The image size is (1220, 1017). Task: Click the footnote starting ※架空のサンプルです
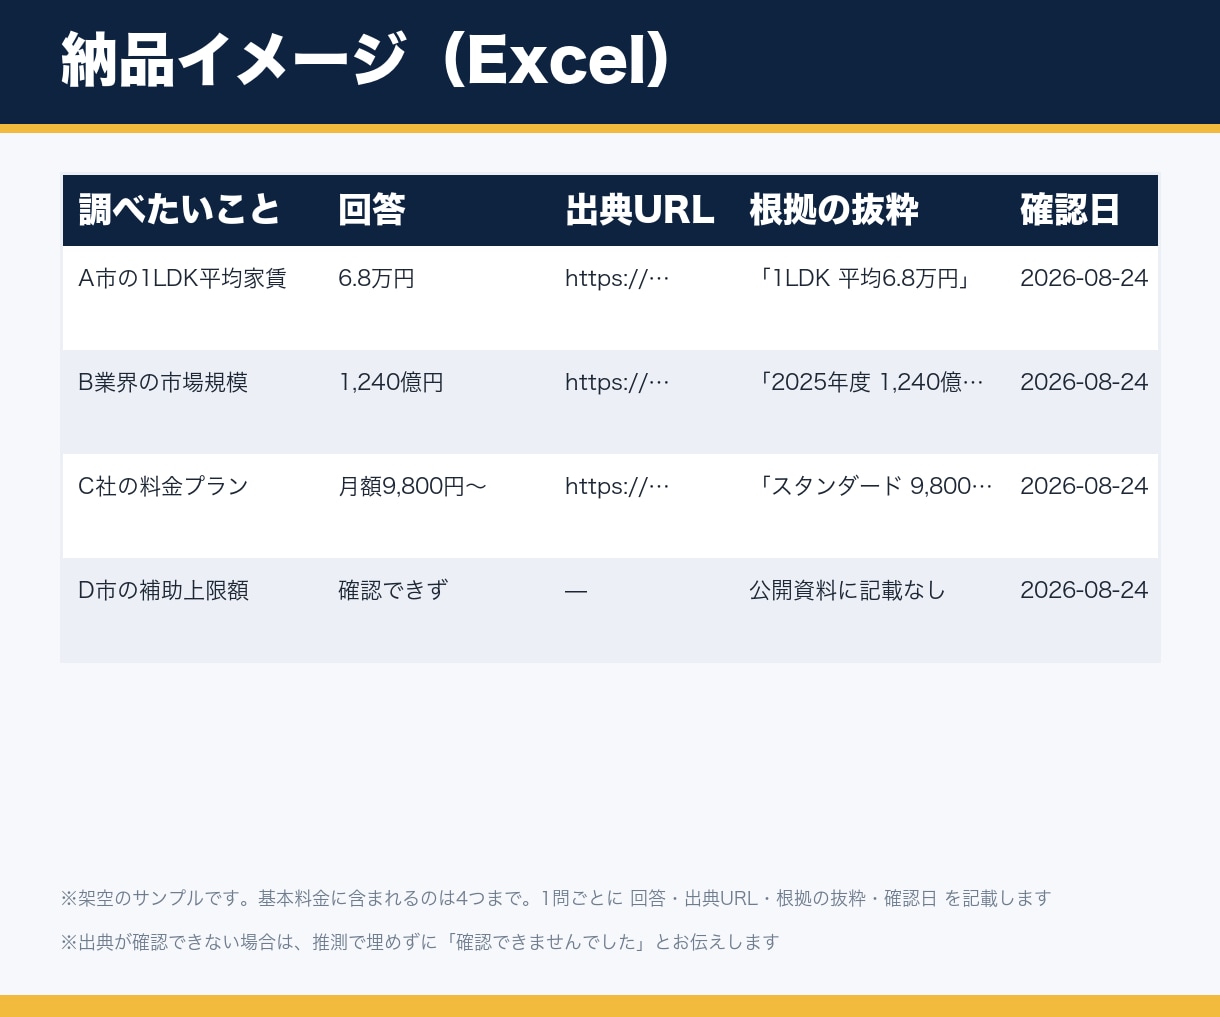click(556, 898)
